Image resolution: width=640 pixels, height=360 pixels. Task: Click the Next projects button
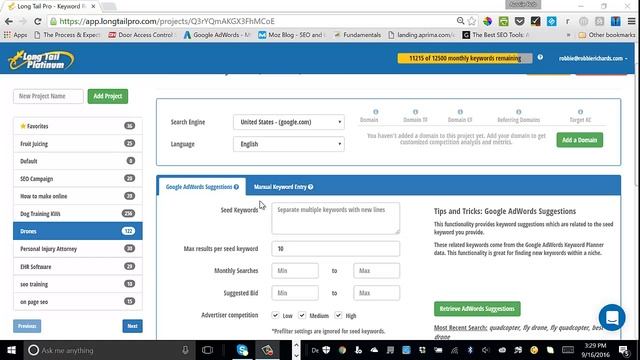(132, 326)
